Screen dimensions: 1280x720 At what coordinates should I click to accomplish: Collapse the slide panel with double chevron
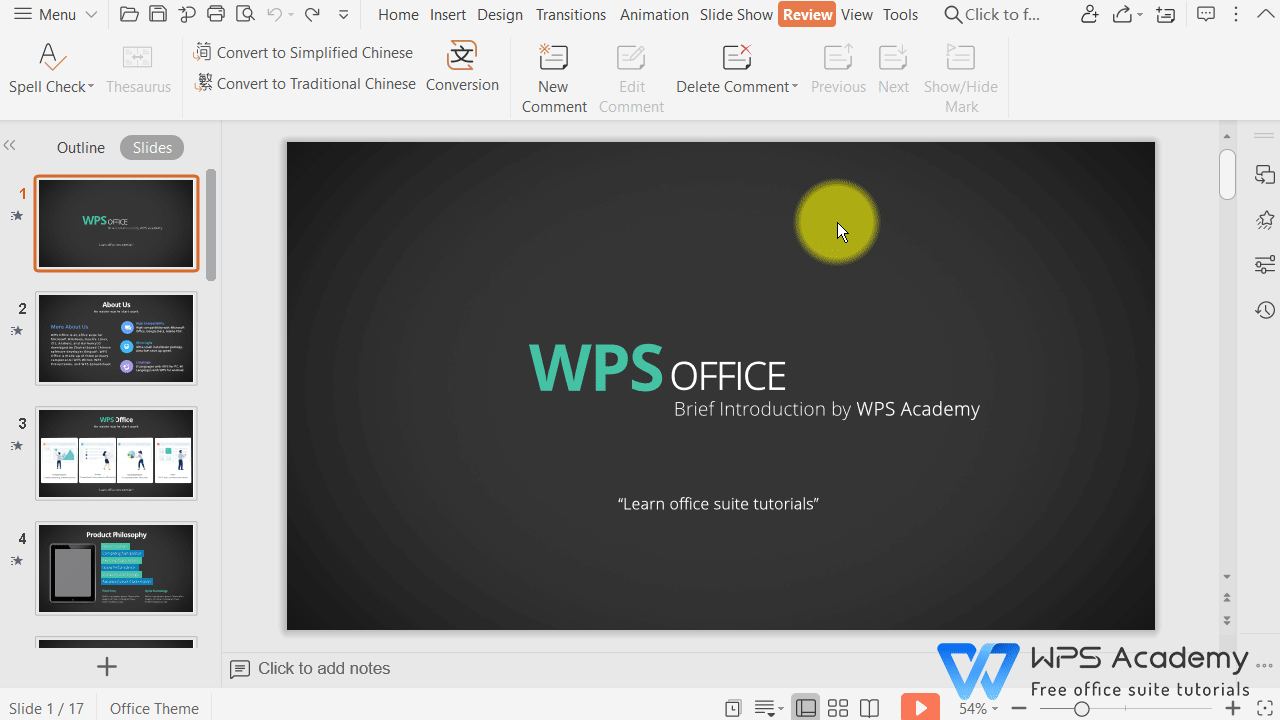10,145
